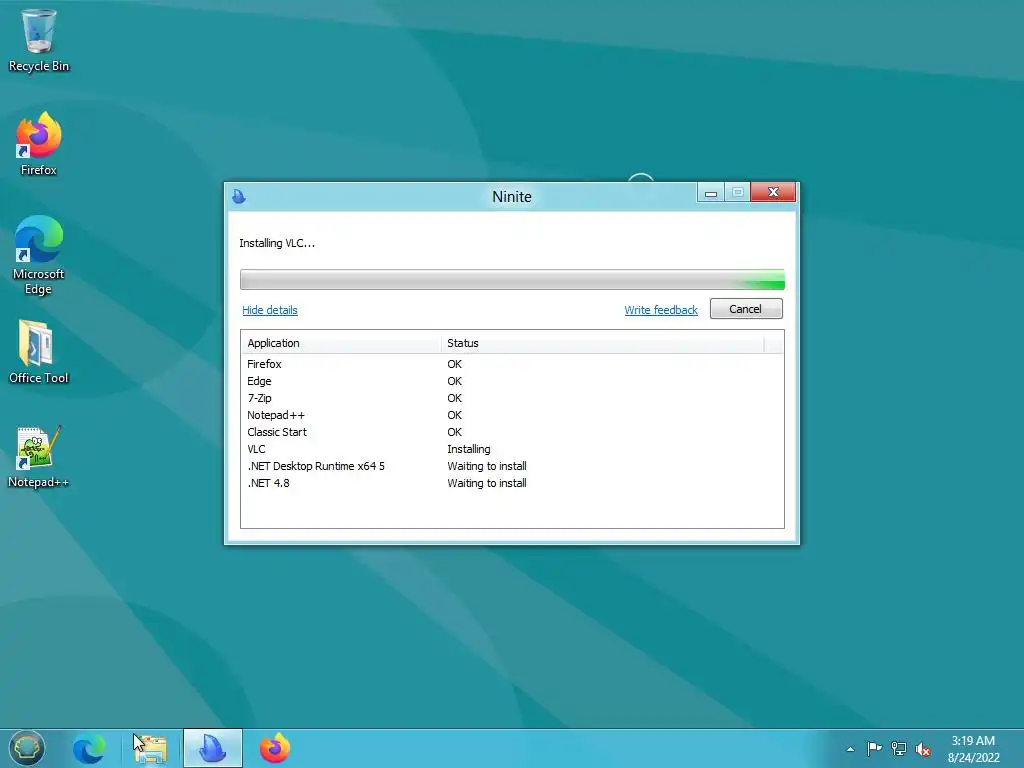Open the Write feedback link
Image resolution: width=1024 pixels, height=768 pixels.
coord(661,310)
